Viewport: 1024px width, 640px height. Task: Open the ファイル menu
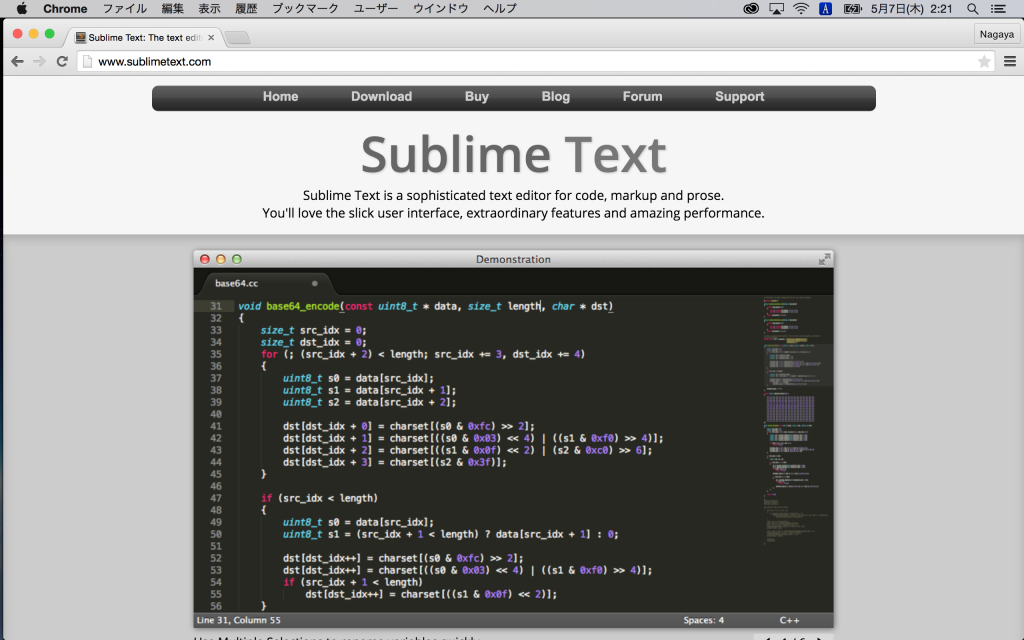125,8
